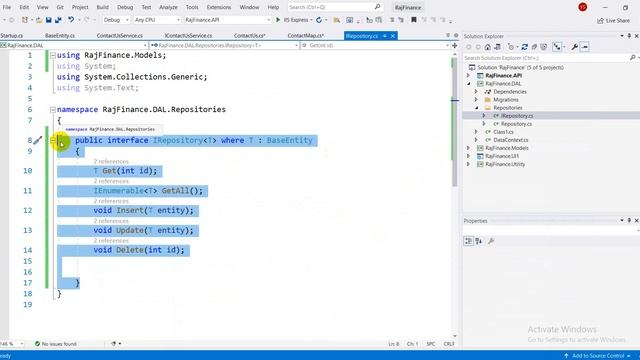The image size is (640, 360).
Task: Click '2 references' above the Get method
Action: tap(111, 162)
